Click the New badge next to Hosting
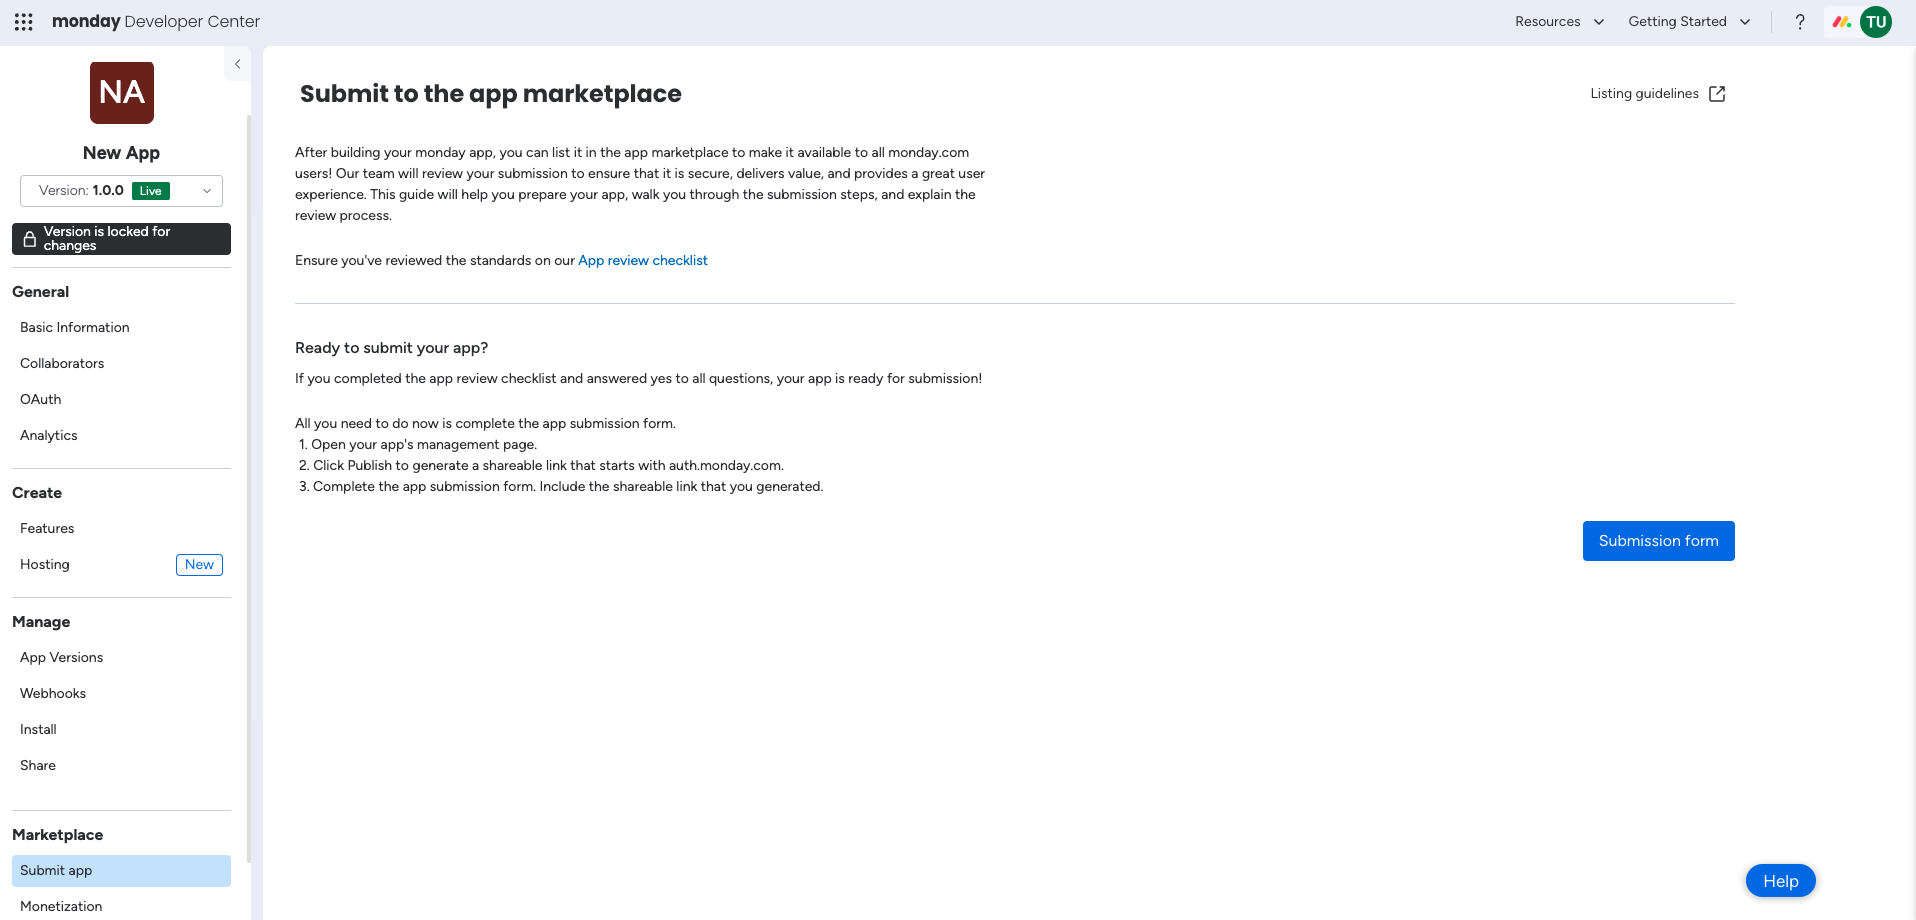The image size is (1916, 920). (199, 565)
